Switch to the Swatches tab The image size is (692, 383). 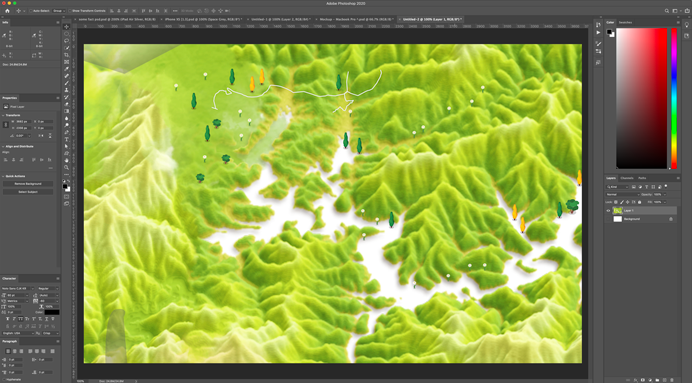point(625,23)
